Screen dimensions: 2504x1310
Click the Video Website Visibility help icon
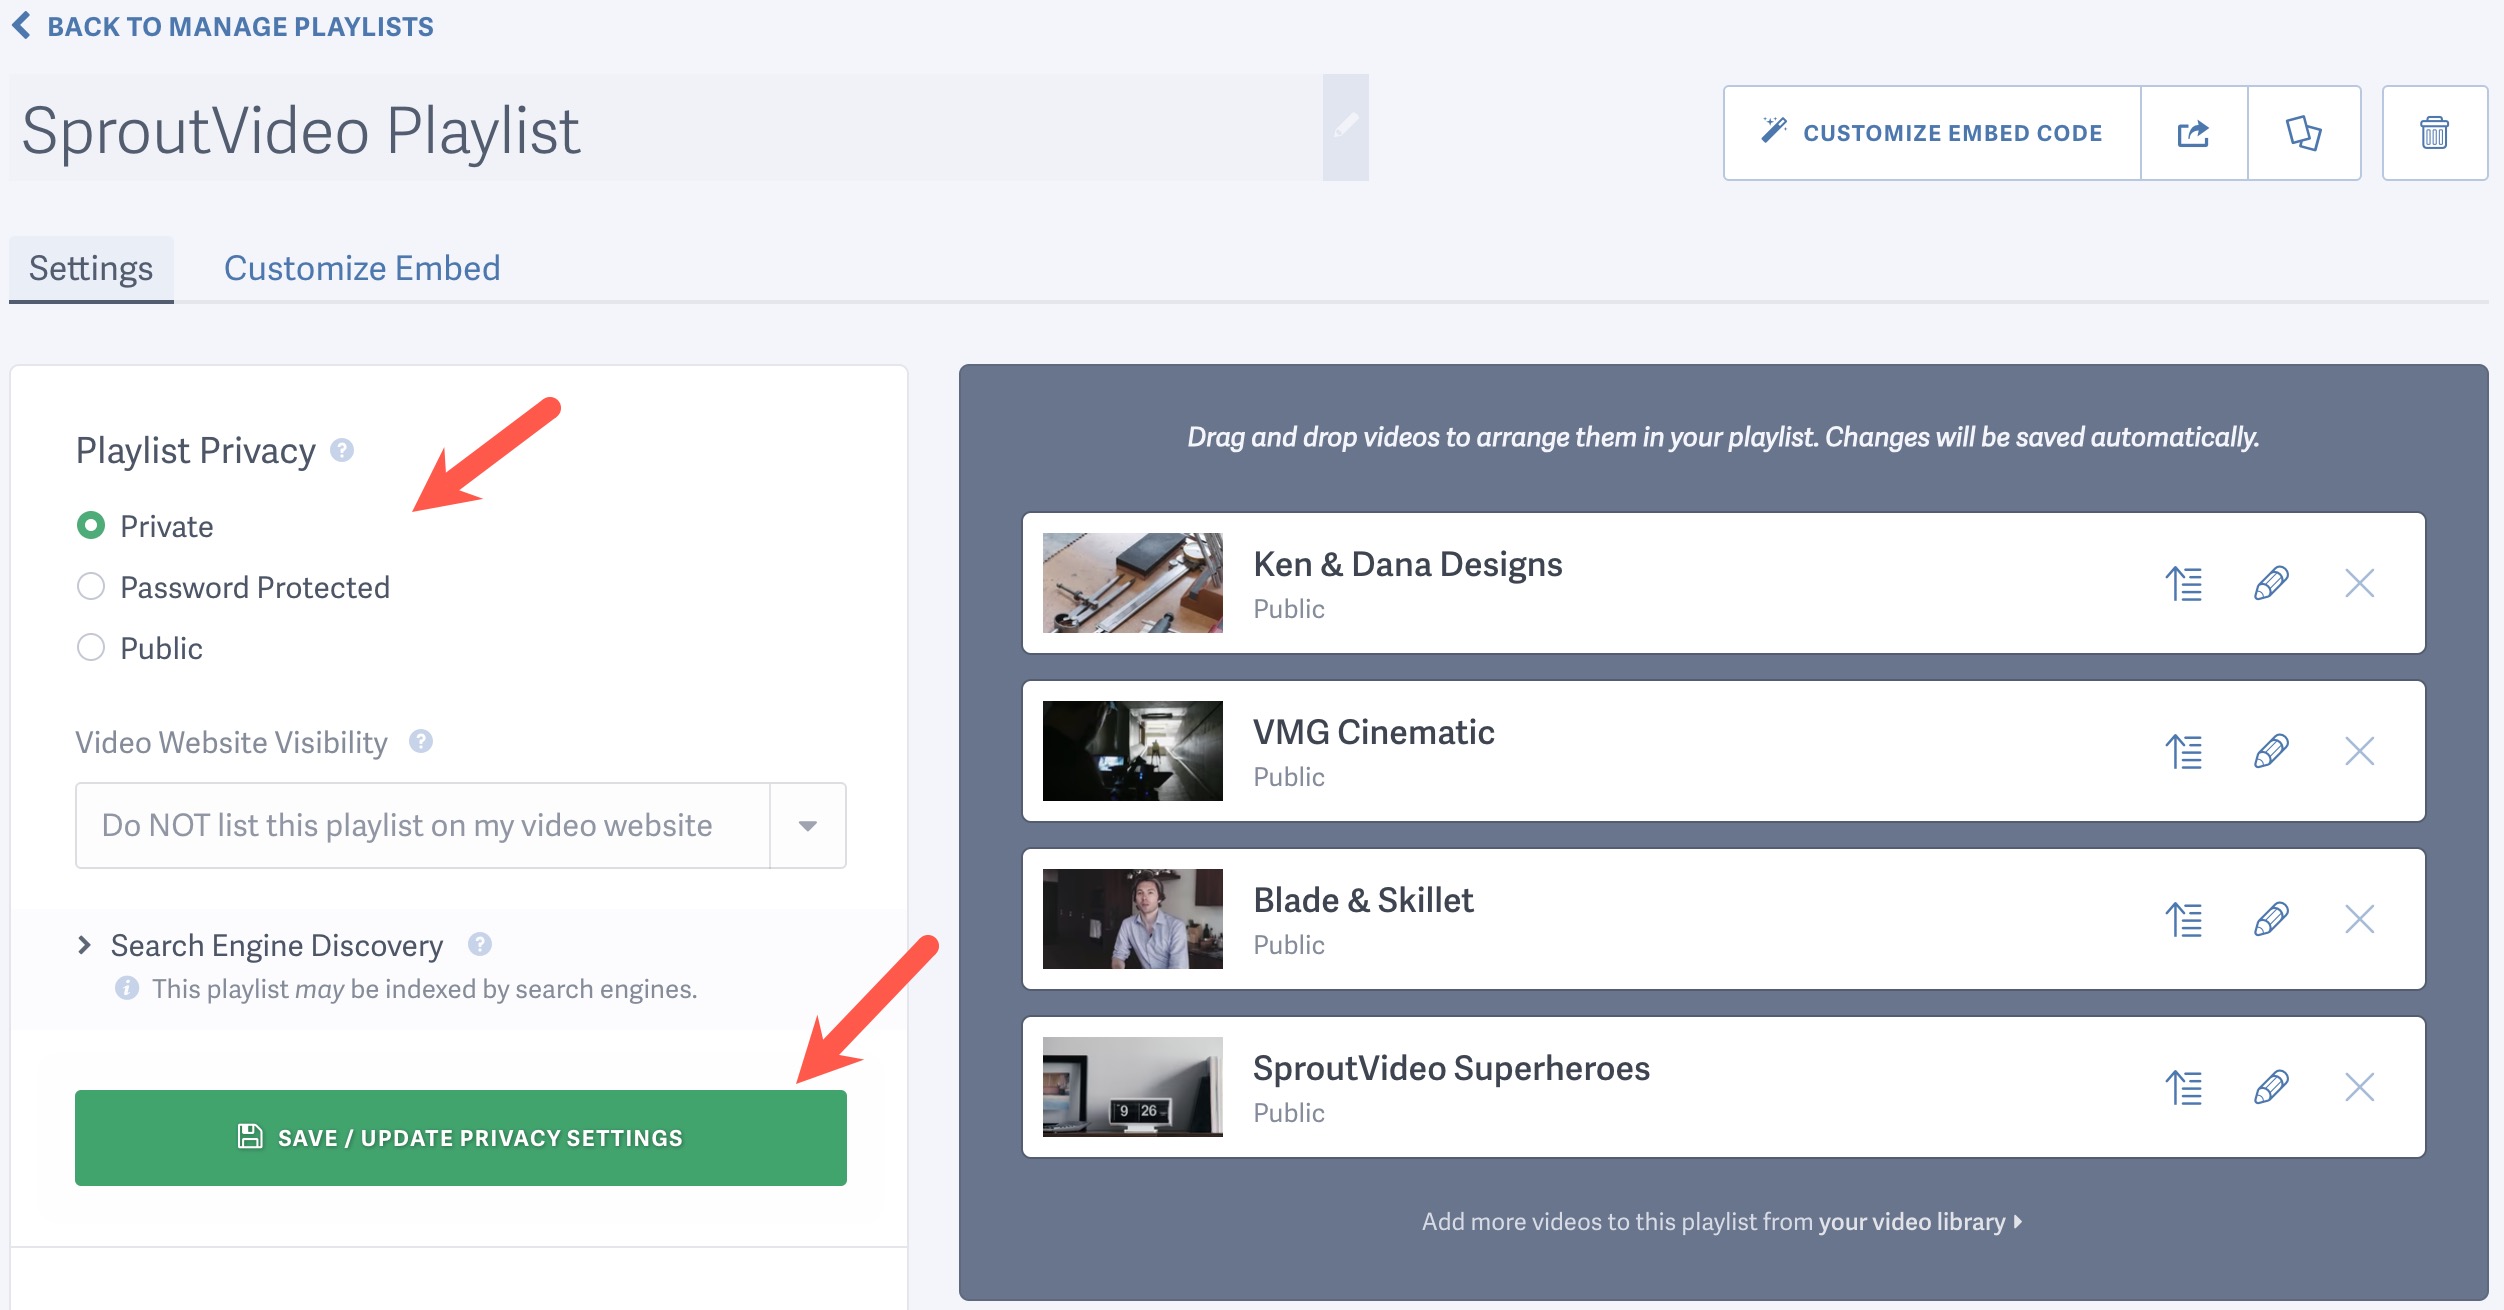click(x=420, y=742)
